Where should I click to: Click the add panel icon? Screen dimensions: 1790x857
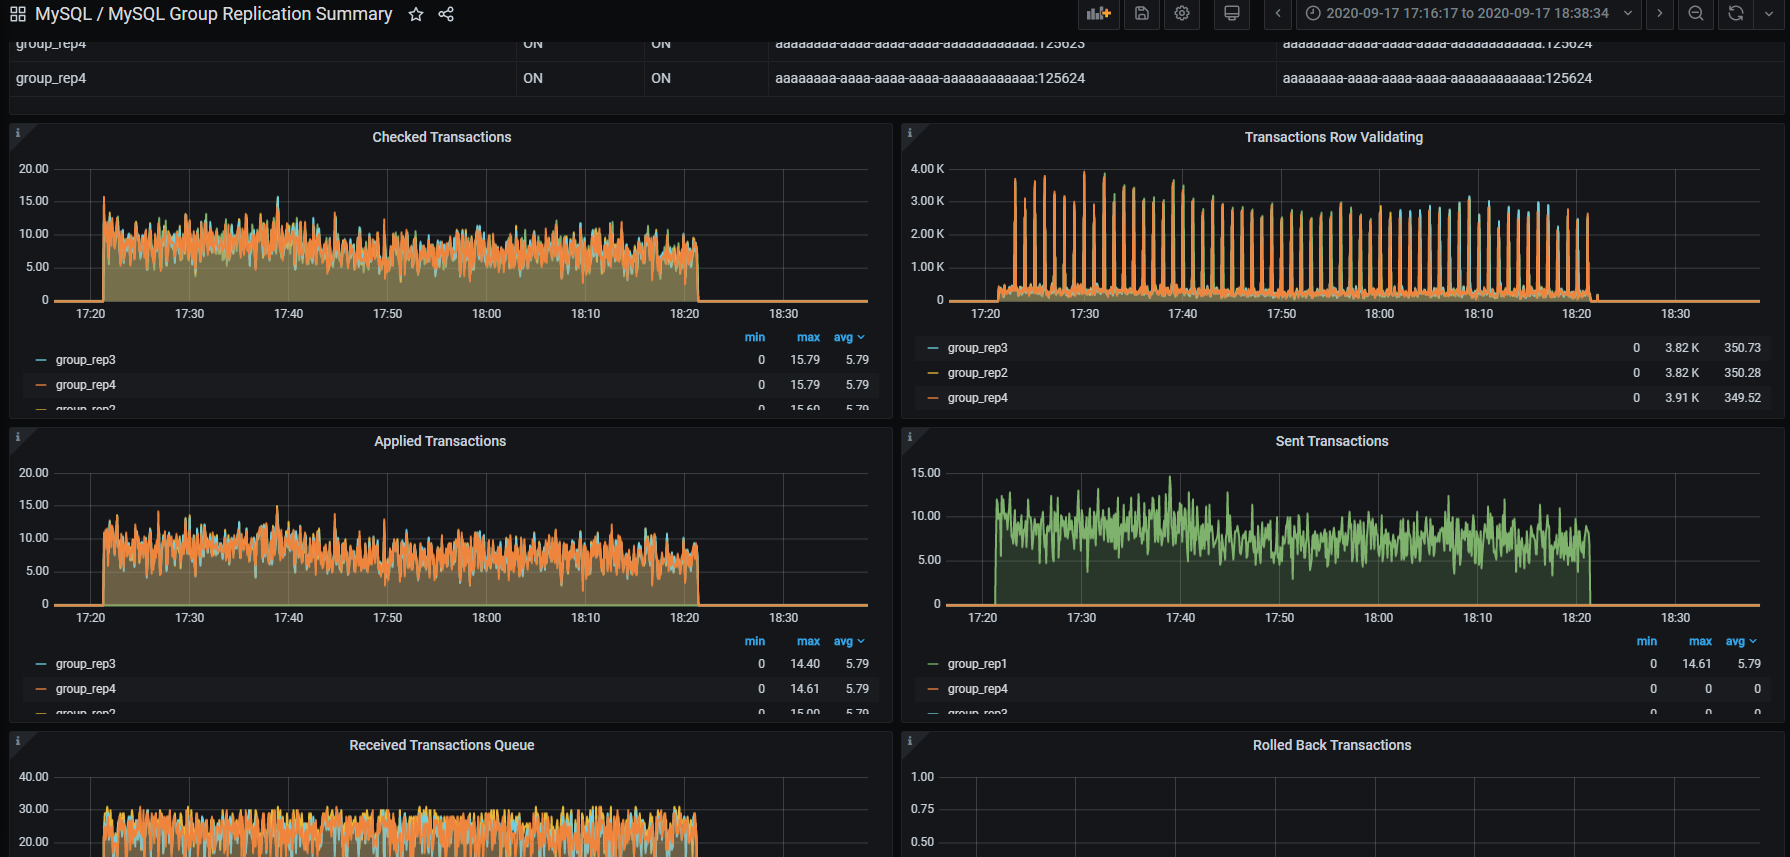click(1099, 14)
